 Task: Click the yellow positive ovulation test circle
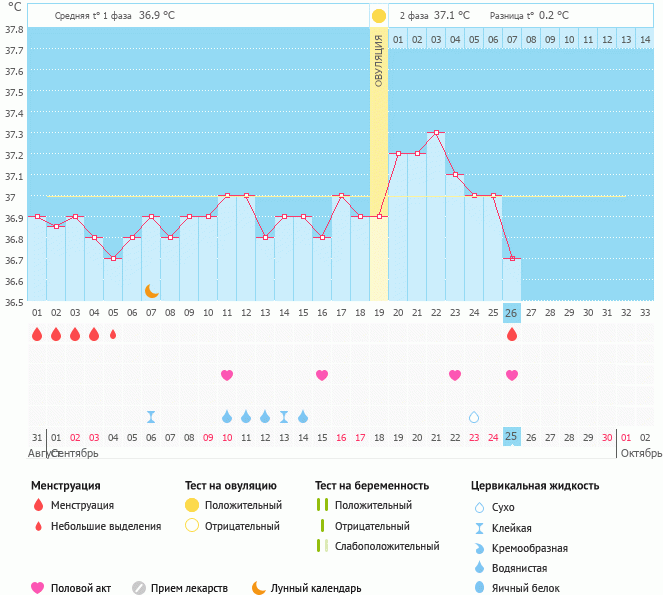(379, 16)
